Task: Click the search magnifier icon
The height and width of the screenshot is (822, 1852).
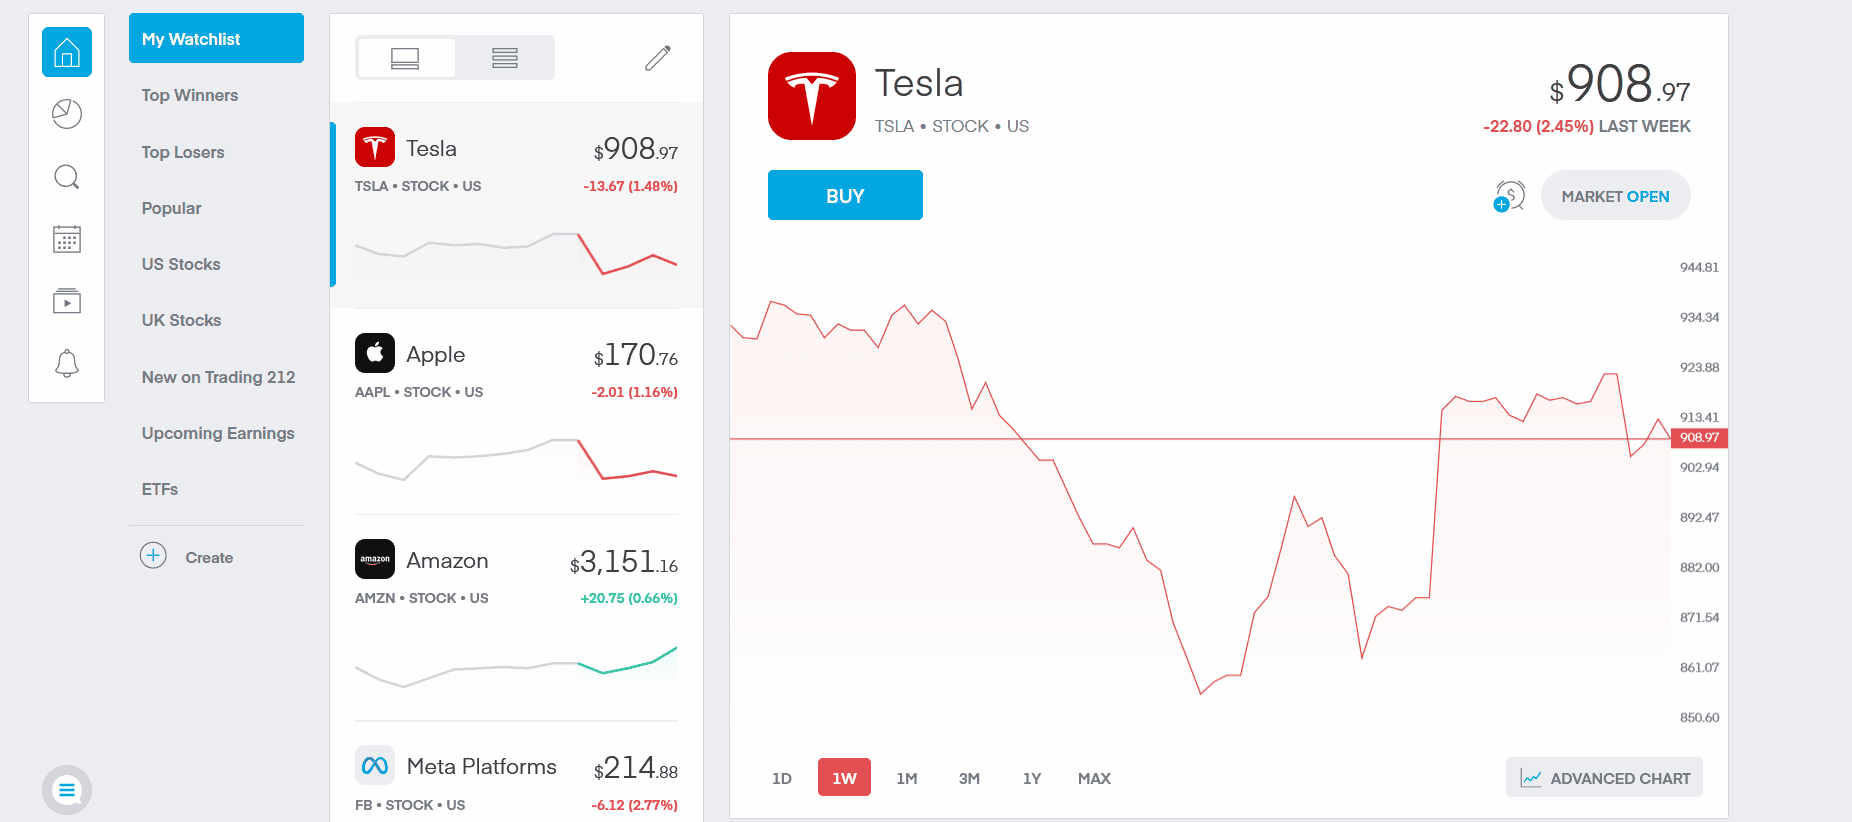Action: click(x=67, y=177)
